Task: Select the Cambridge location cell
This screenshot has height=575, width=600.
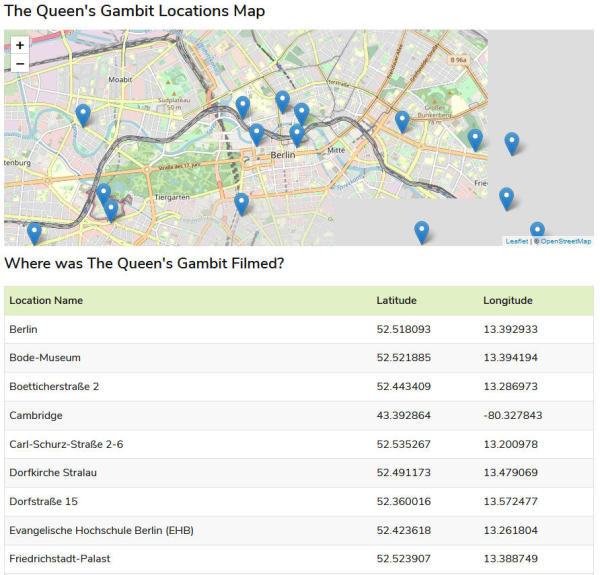Action: [x=36, y=415]
